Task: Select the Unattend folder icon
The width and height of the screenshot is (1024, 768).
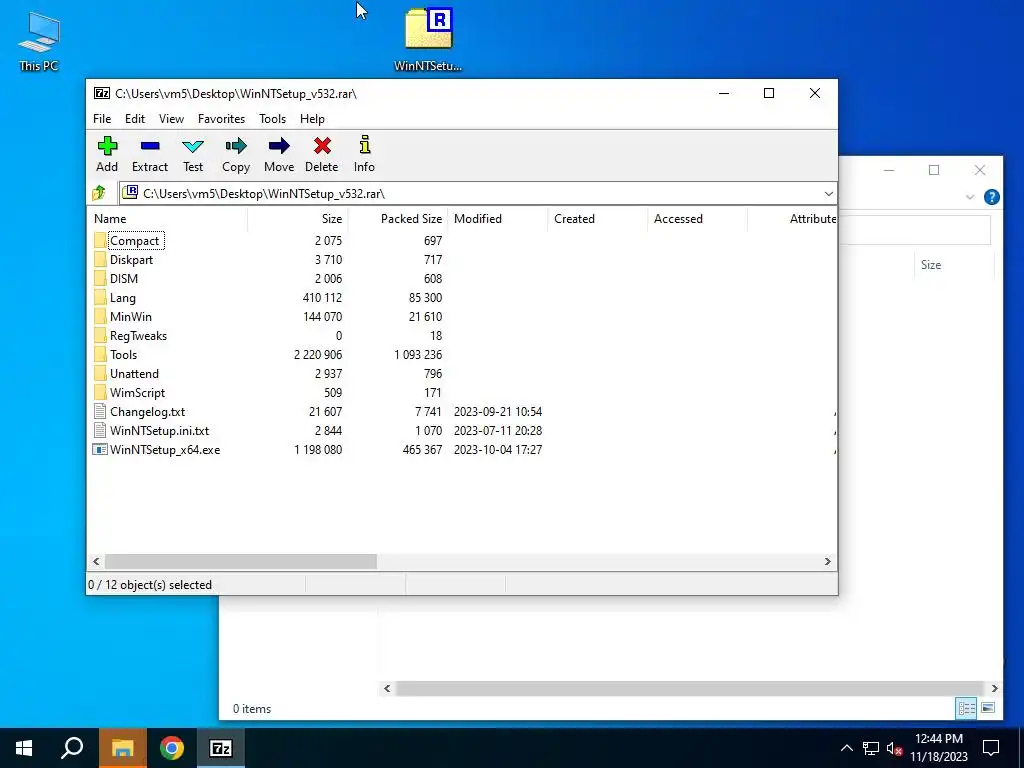Action: point(100,373)
